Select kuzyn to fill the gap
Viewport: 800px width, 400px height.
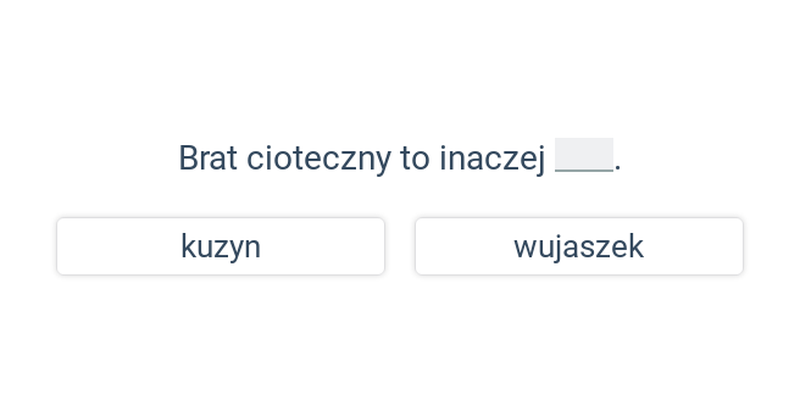pos(220,246)
